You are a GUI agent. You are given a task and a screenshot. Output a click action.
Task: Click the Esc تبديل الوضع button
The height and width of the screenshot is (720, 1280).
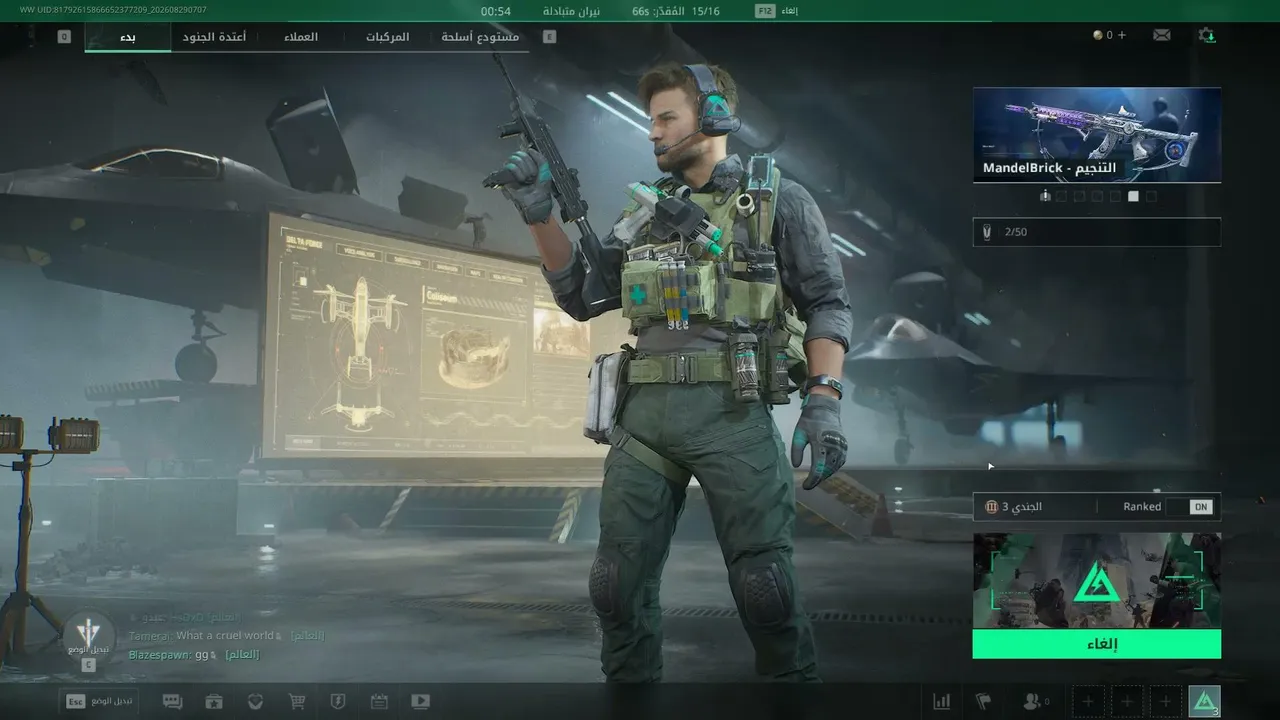click(x=98, y=701)
